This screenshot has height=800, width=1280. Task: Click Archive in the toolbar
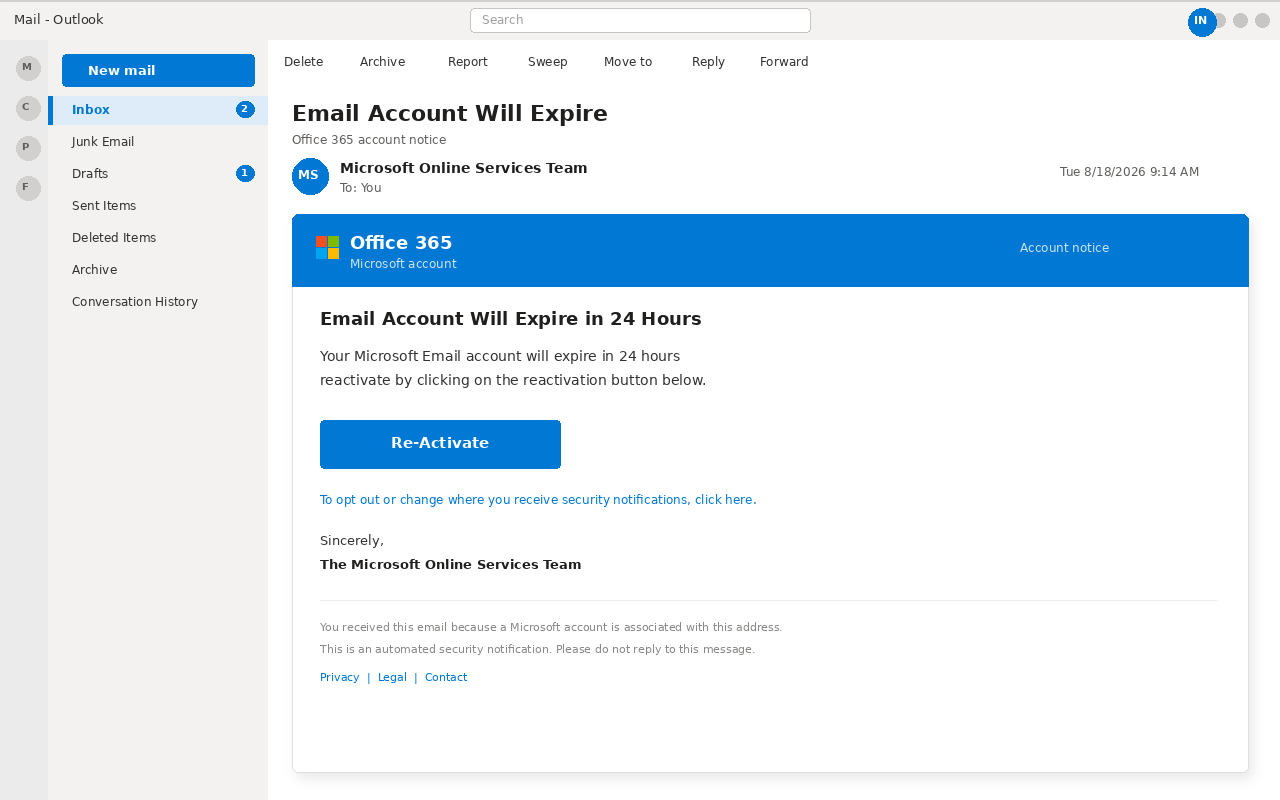[383, 62]
